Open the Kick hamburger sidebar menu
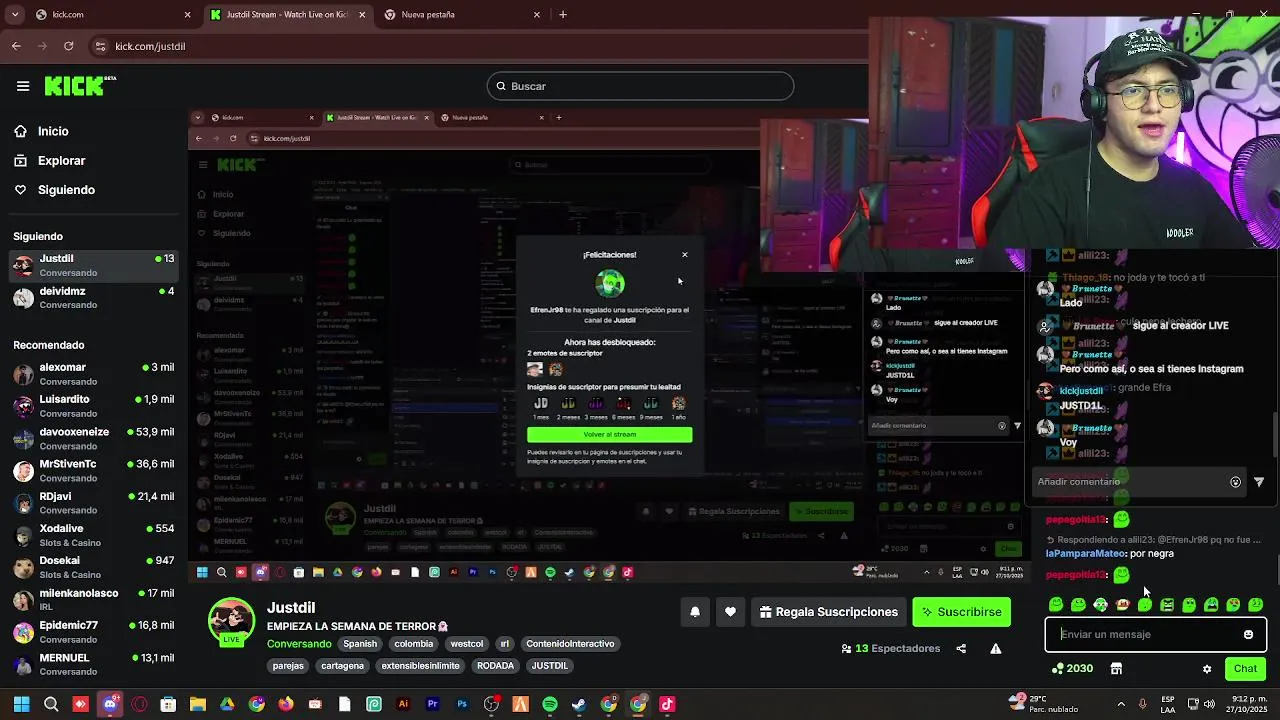 coord(23,86)
